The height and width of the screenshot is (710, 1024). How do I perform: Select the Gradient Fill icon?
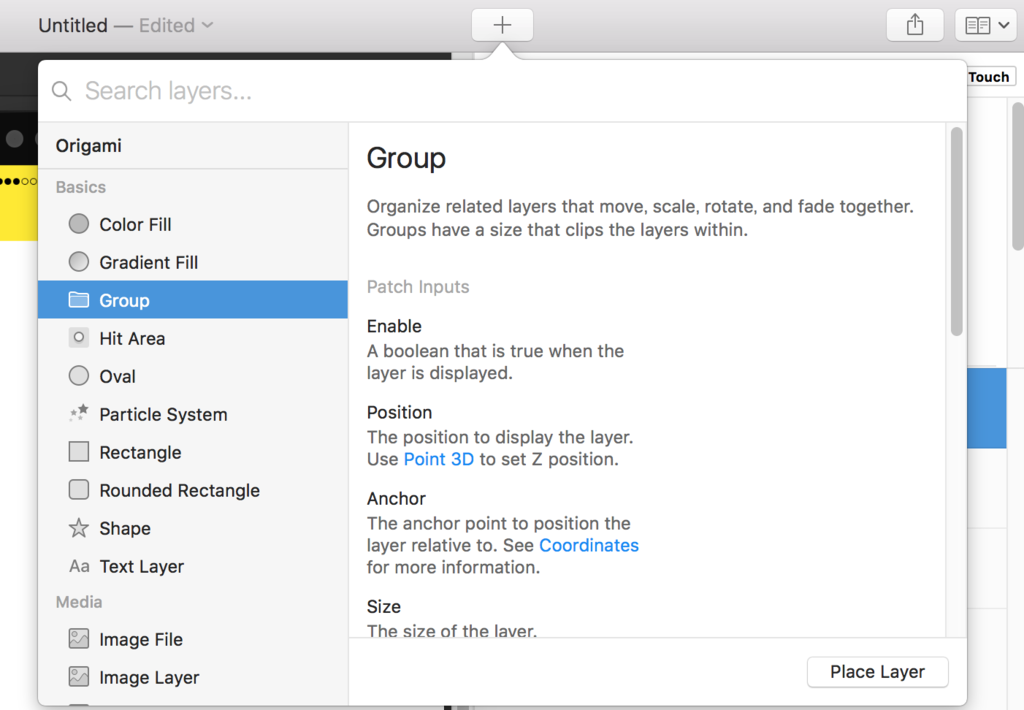point(78,262)
